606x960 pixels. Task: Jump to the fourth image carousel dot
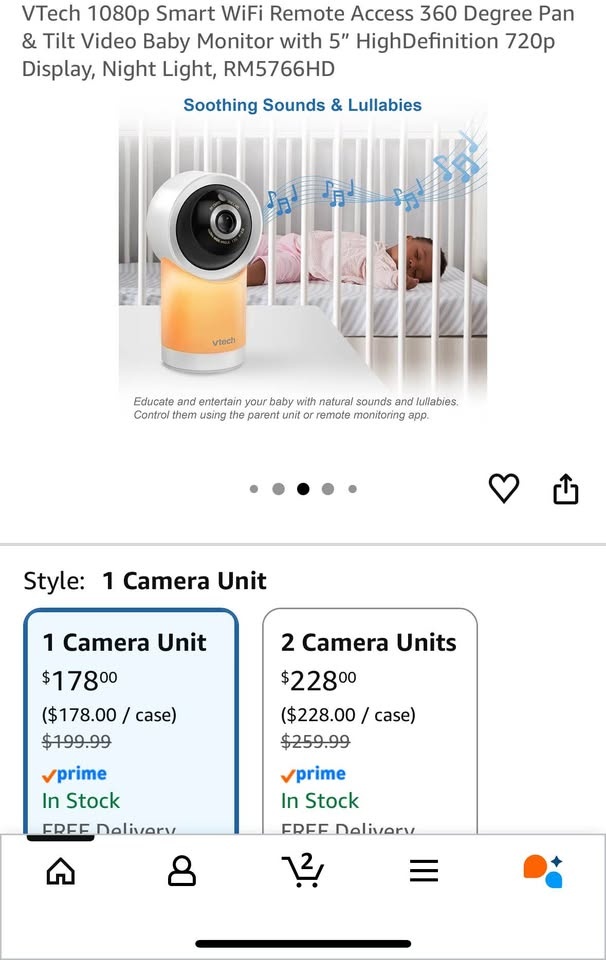pyautogui.click(x=328, y=489)
